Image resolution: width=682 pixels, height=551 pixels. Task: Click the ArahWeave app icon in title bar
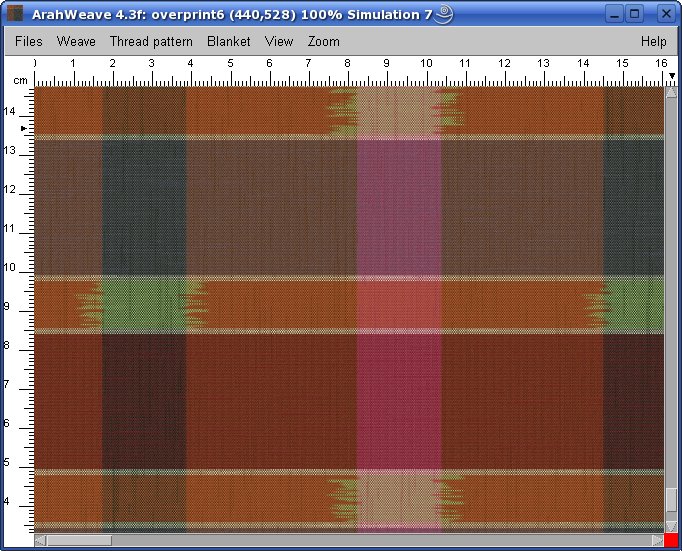[x=15, y=14]
